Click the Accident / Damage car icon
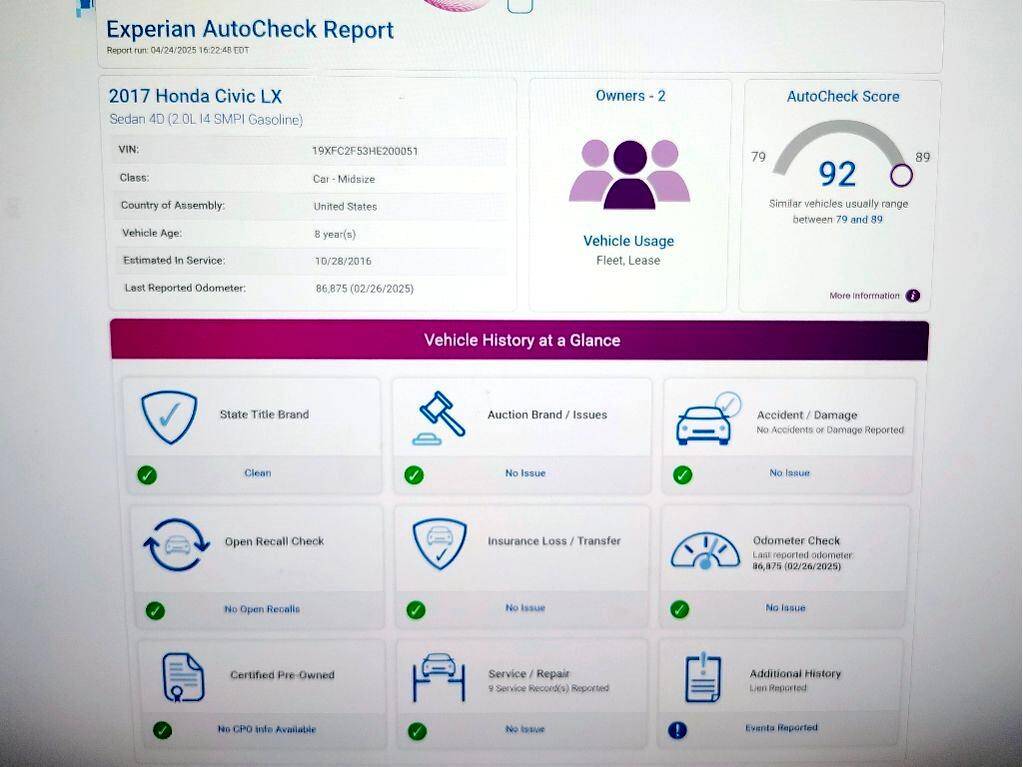The width and height of the screenshot is (1023, 767). tap(709, 419)
